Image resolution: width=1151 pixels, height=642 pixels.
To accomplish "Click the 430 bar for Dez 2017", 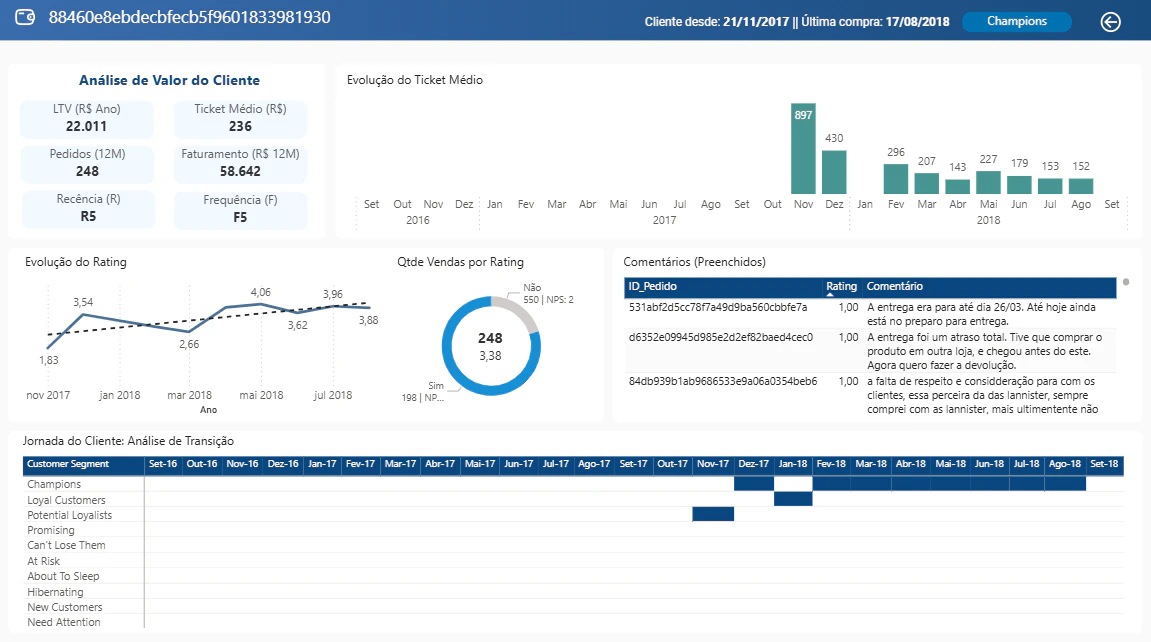I will click(834, 172).
